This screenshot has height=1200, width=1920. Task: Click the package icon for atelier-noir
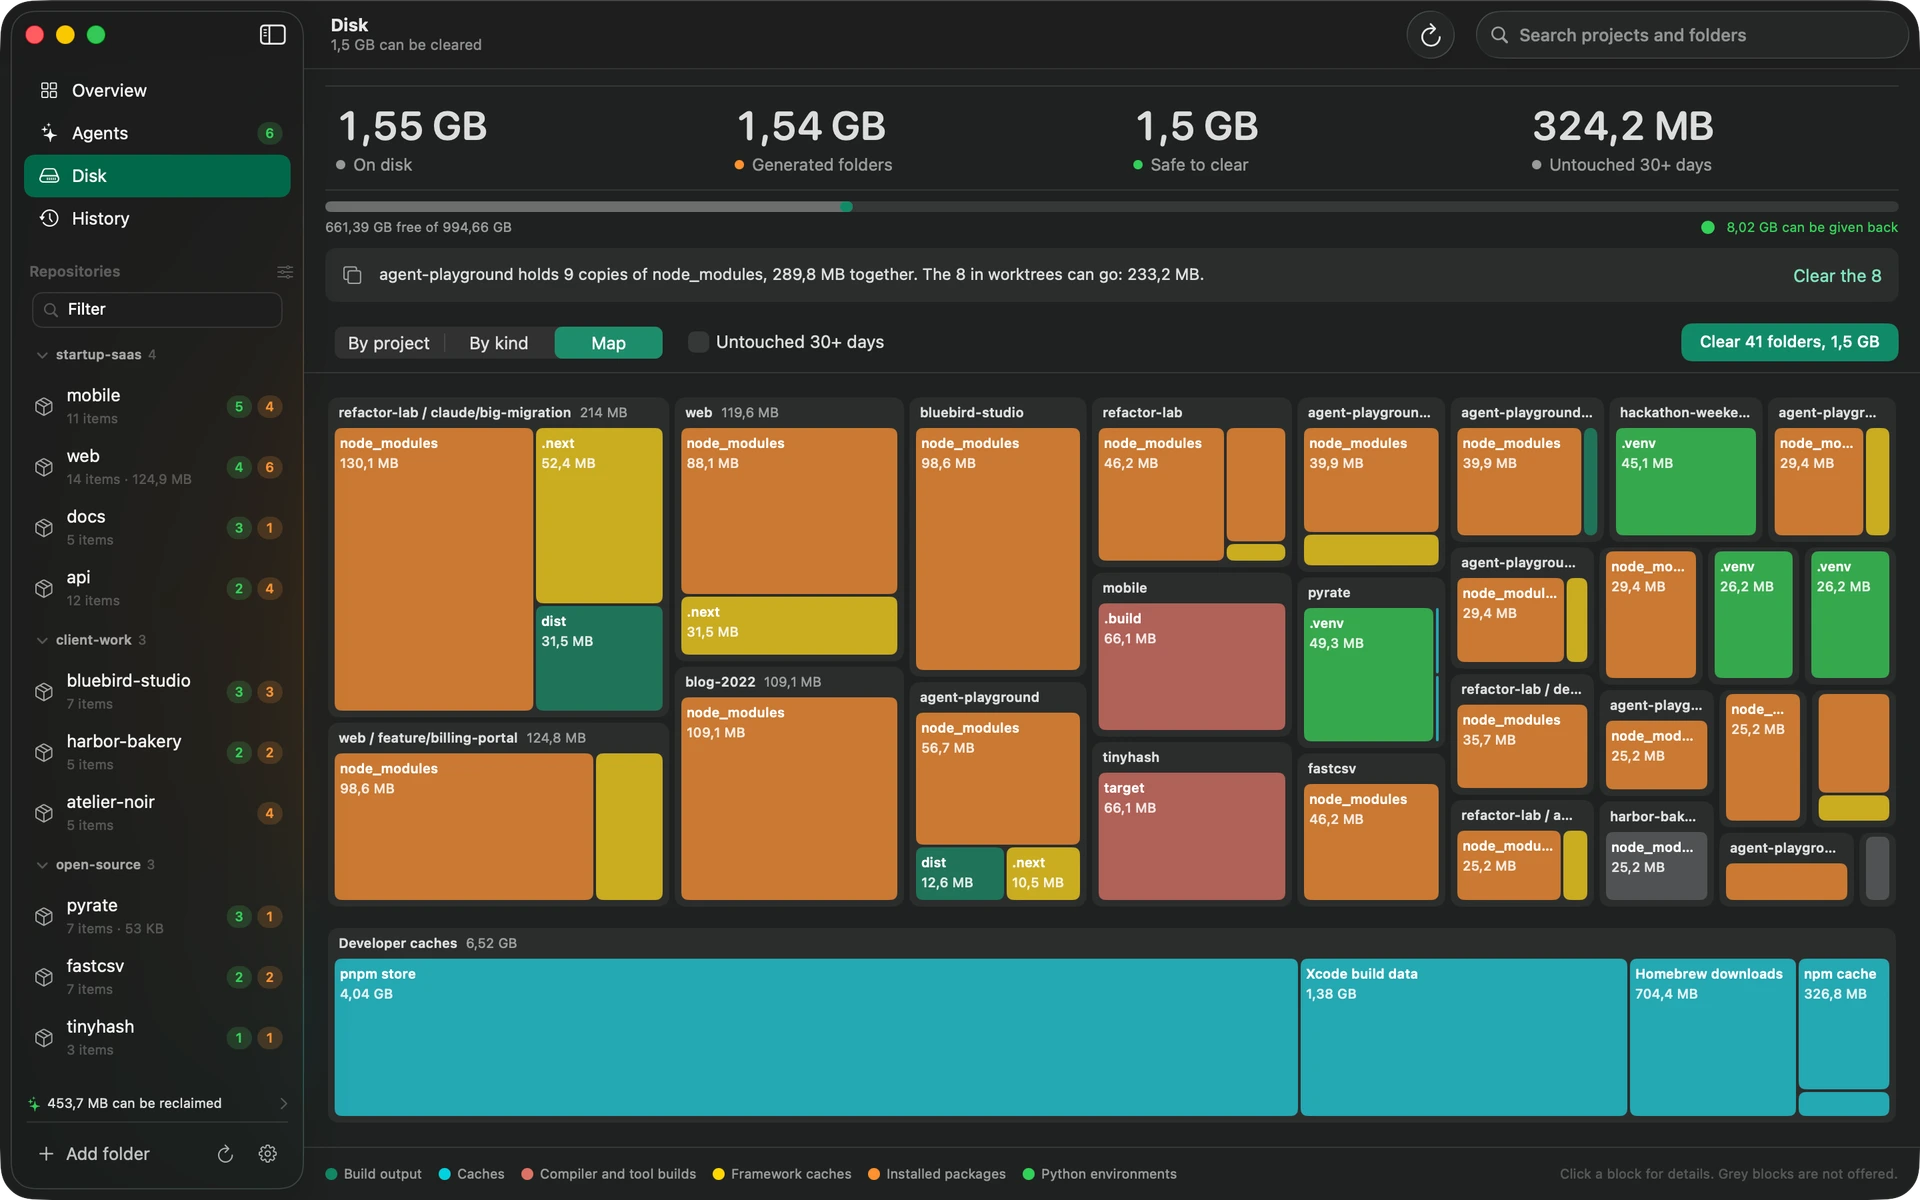pos(44,813)
